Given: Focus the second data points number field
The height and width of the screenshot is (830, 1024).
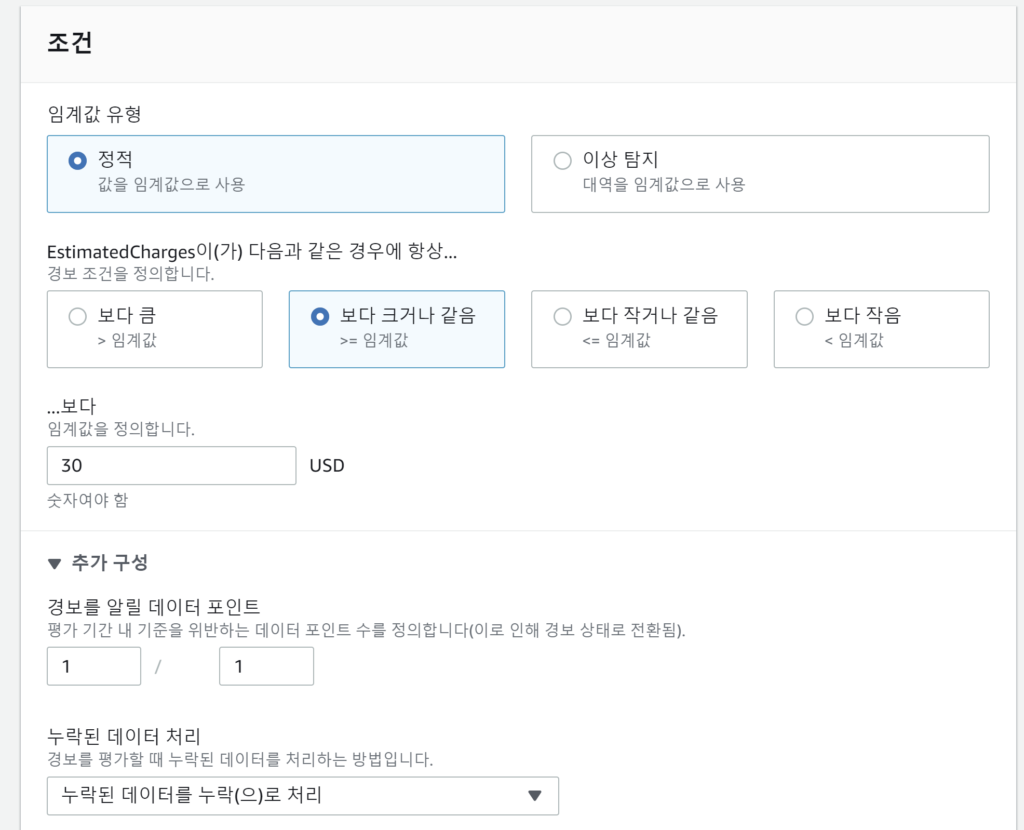Looking at the screenshot, I should (266, 666).
